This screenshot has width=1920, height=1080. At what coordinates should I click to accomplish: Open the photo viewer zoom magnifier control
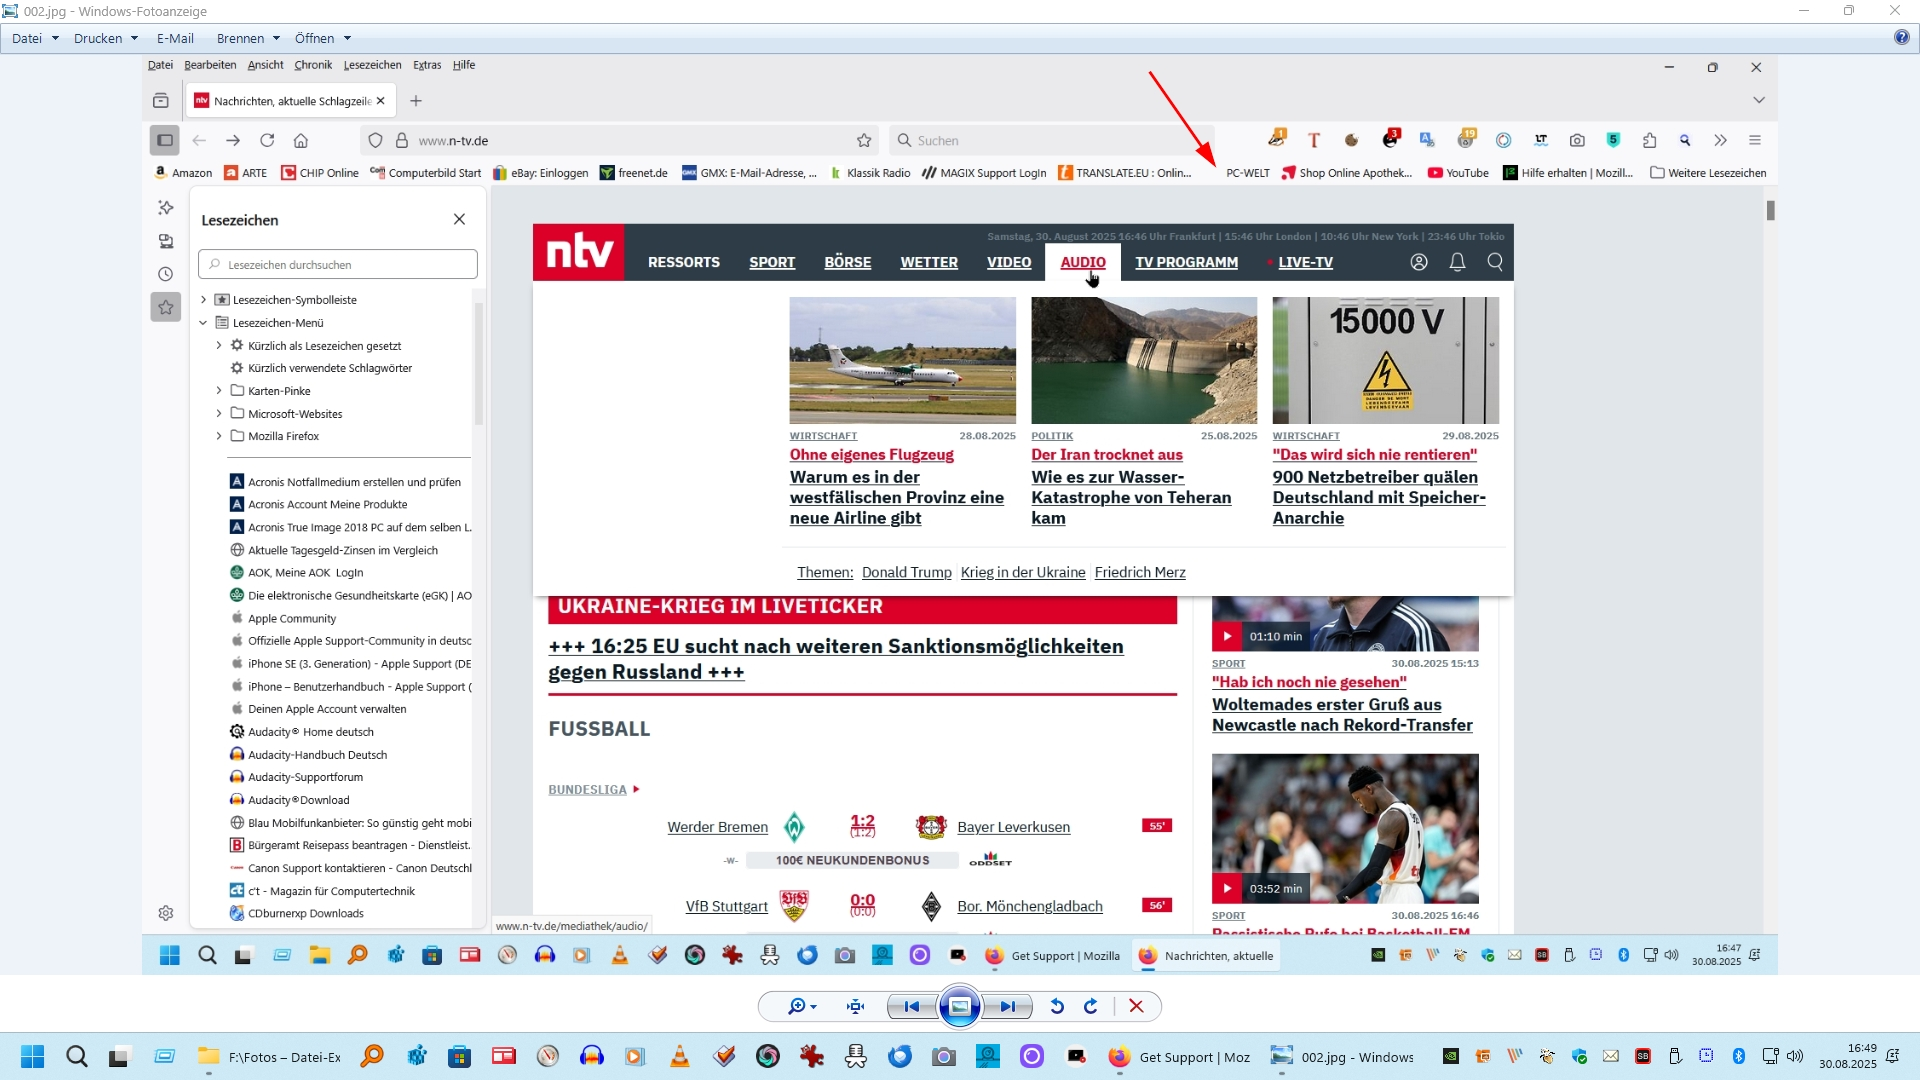click(x=801, y=1006)
